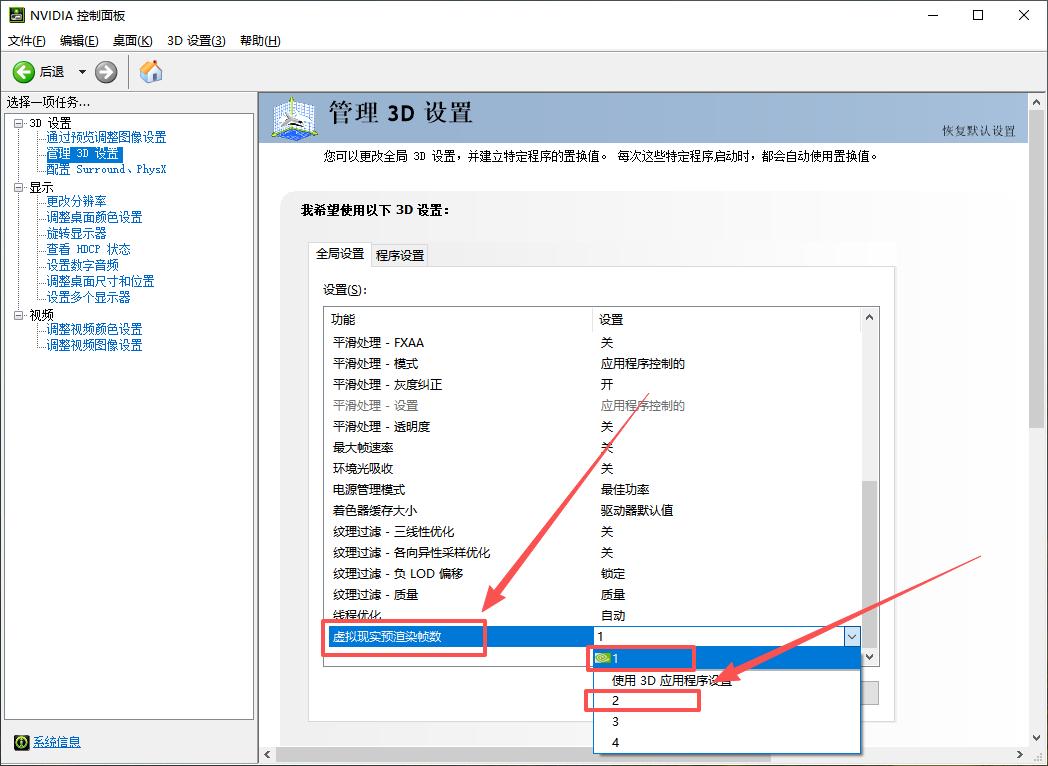
Task: Open the 3D 设置(3) menu
Action: [196, 41]
